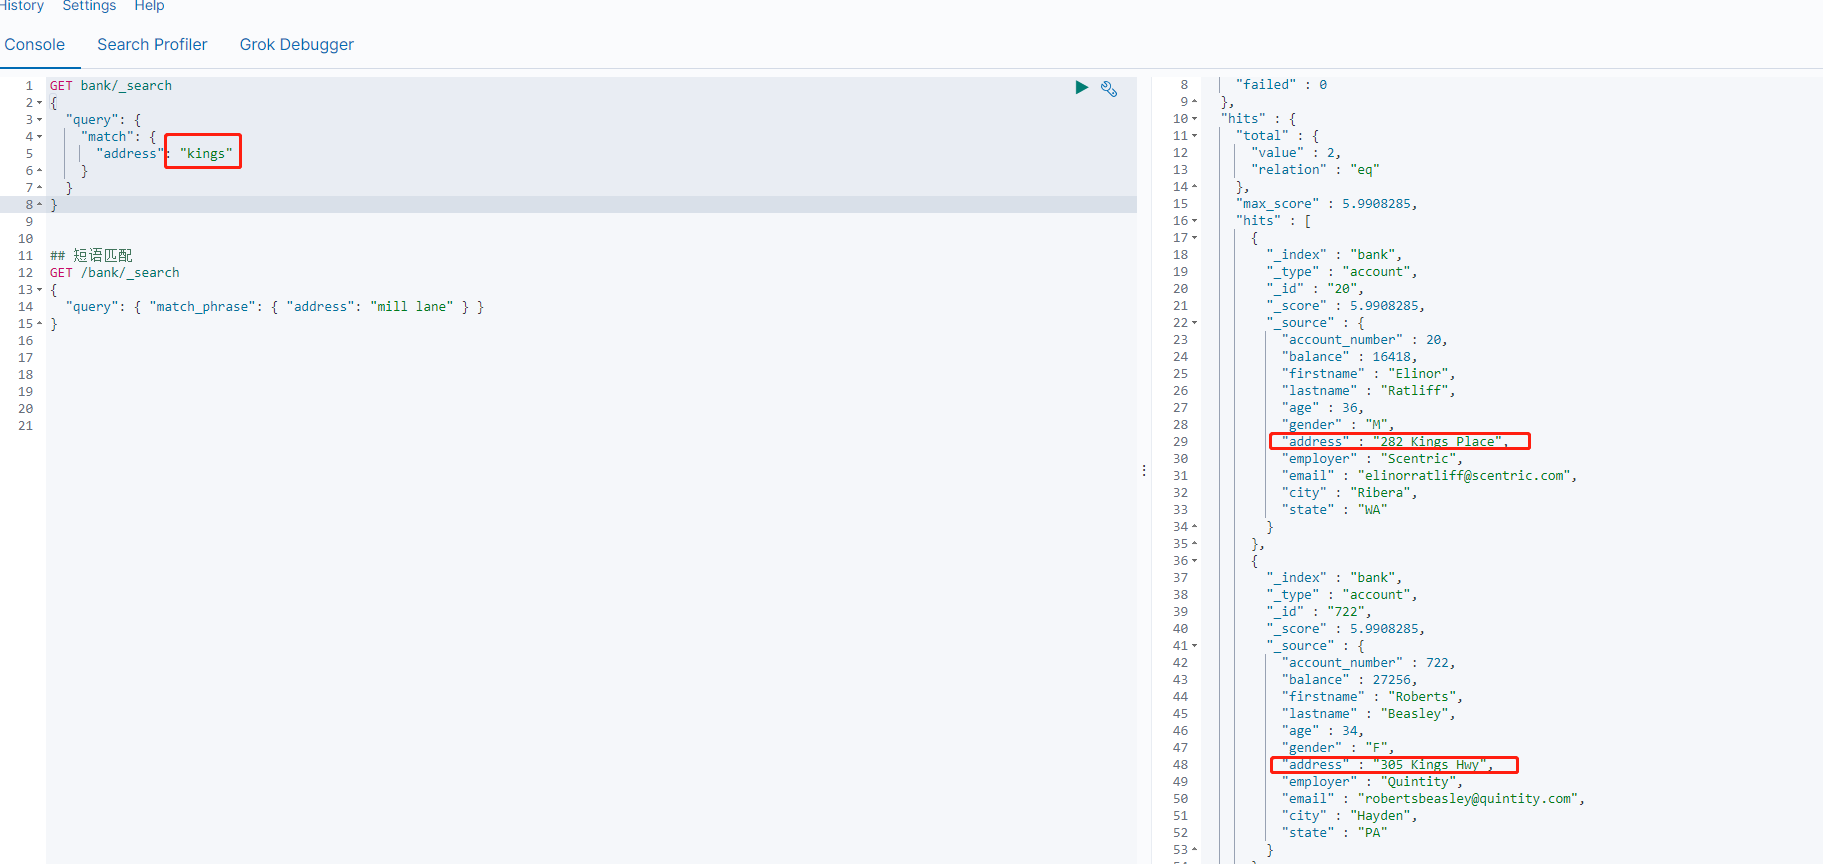Click the "state" : "PA" line
This screenshot has width=1823, height=864.
pyautogui.click(x=1334, y=833)
